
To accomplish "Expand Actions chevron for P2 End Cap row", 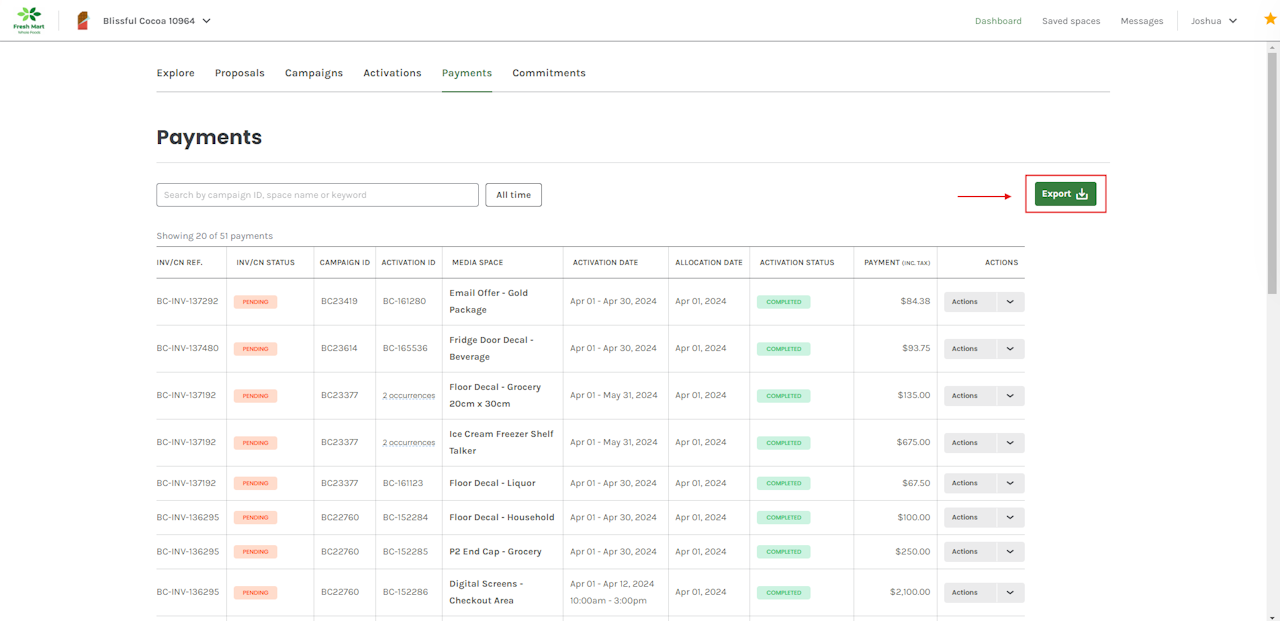I will [x=1010, y=552].
